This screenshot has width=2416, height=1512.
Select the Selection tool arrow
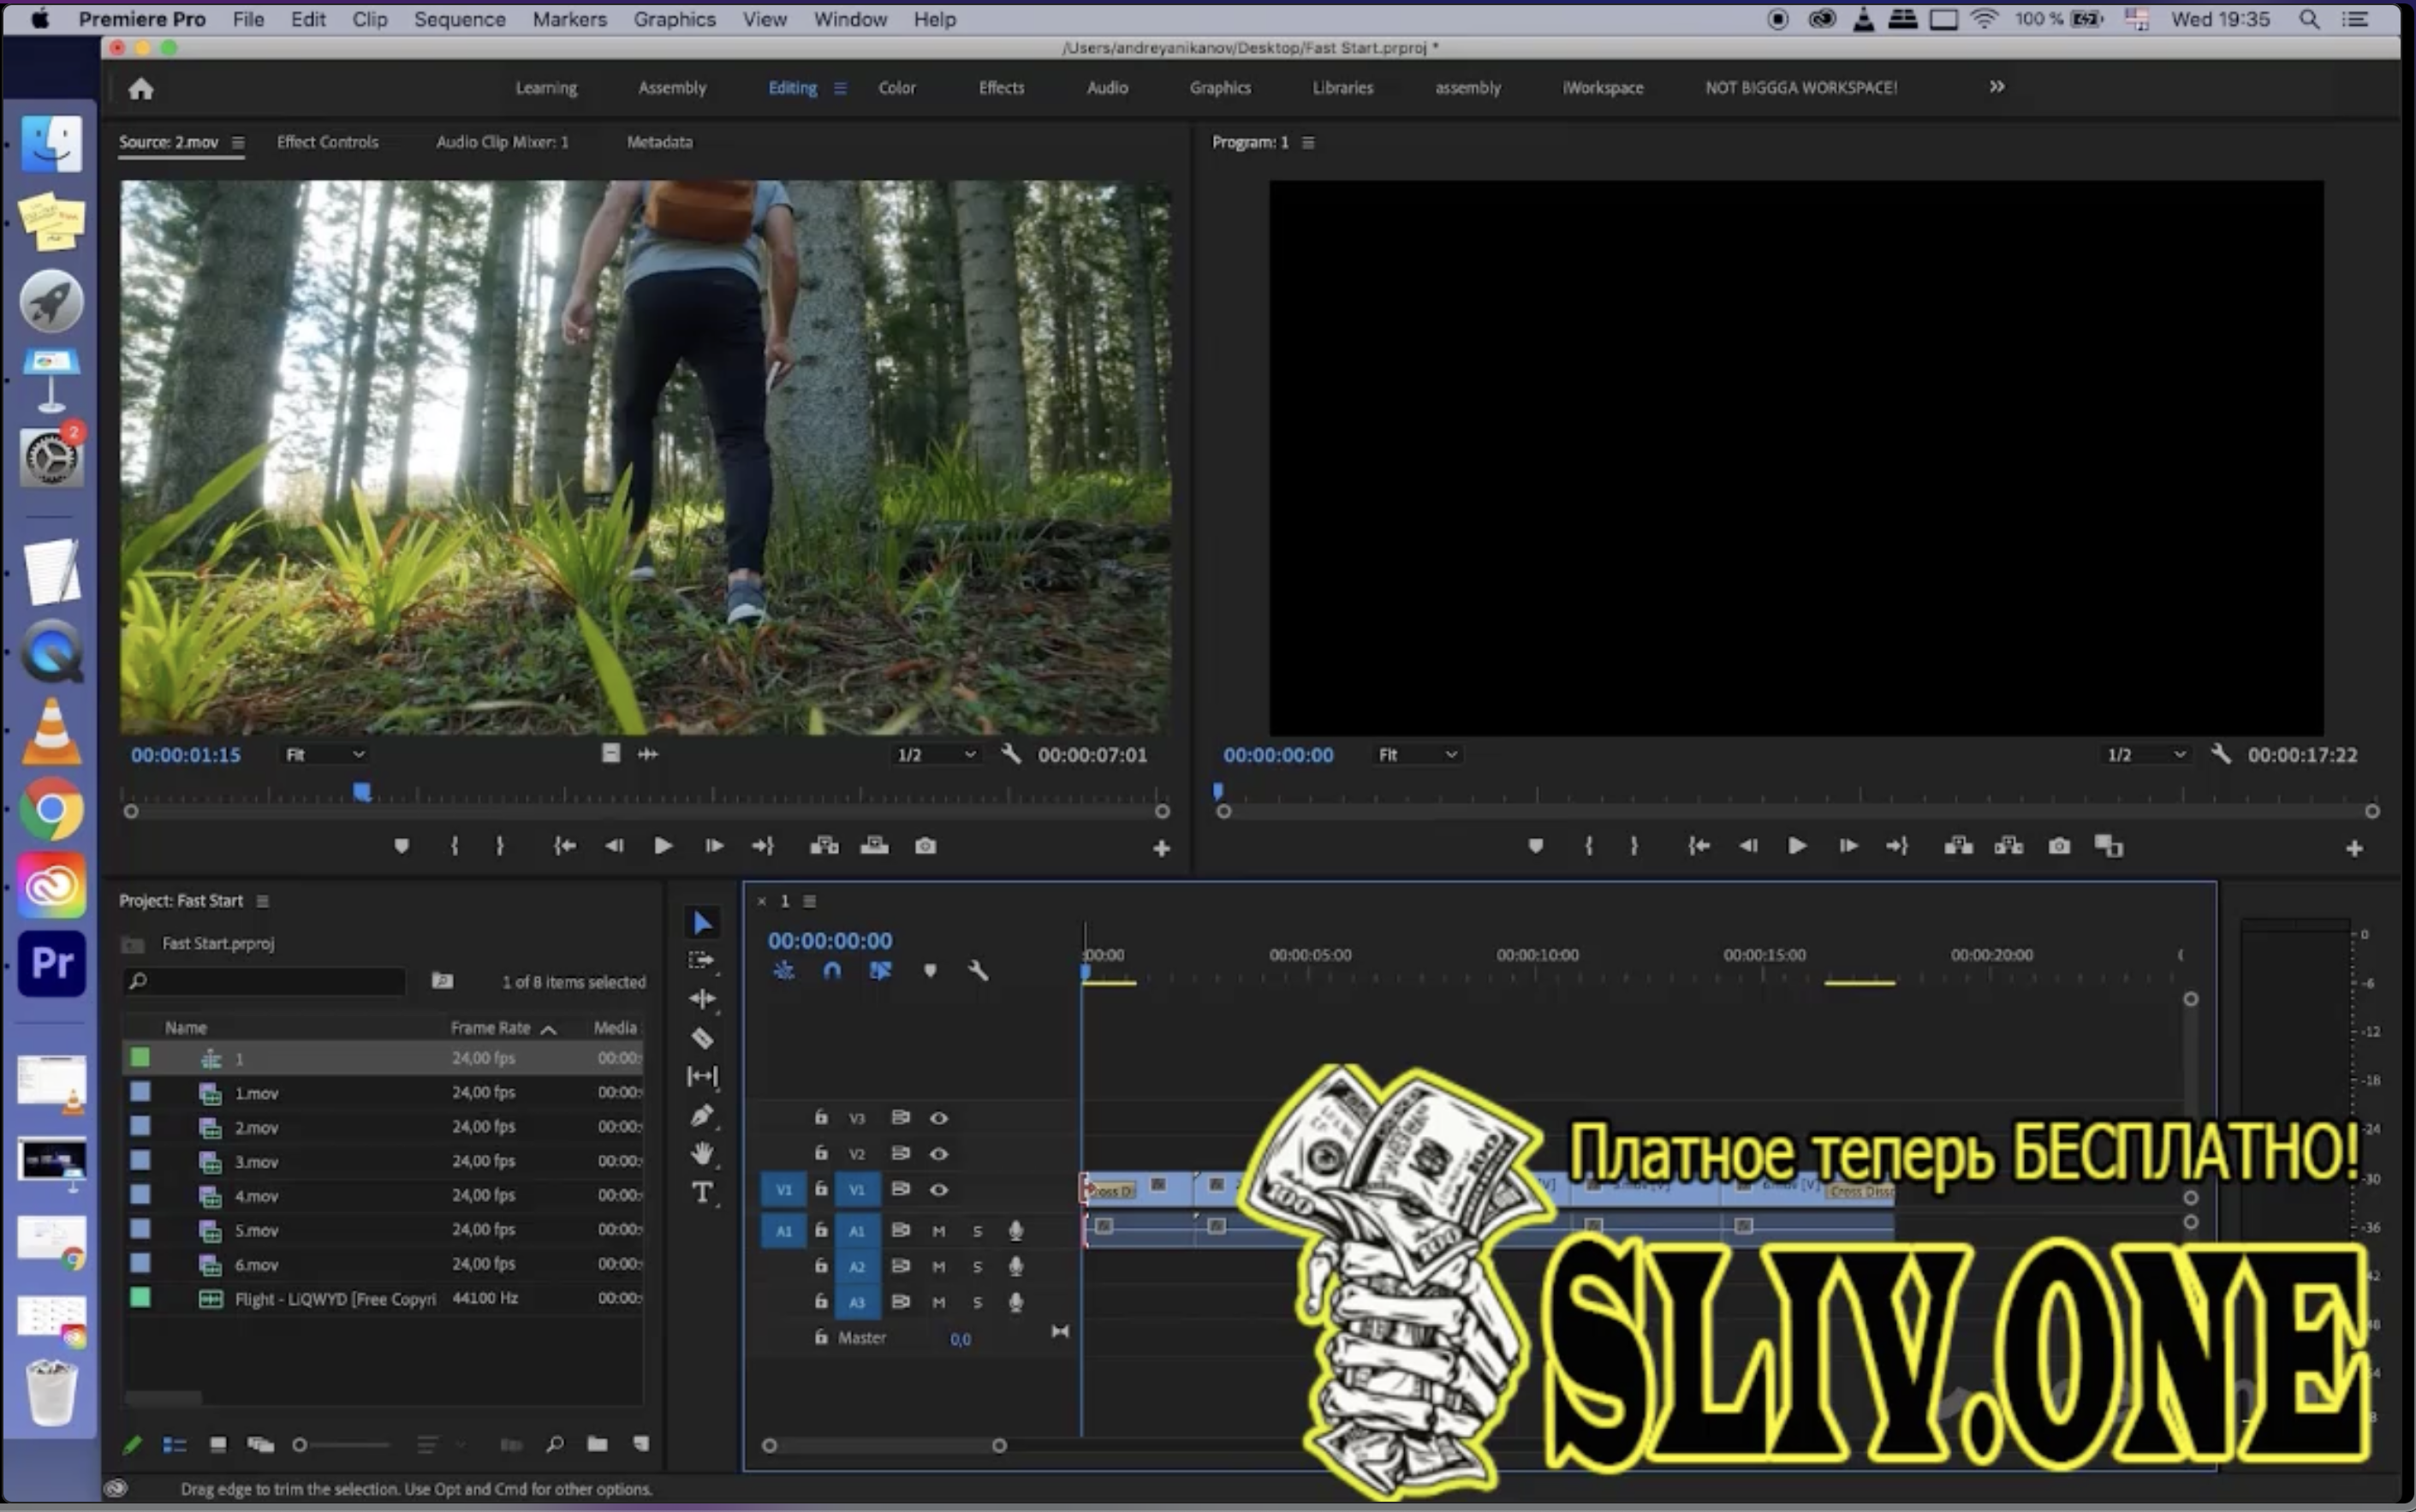(703, 922)
